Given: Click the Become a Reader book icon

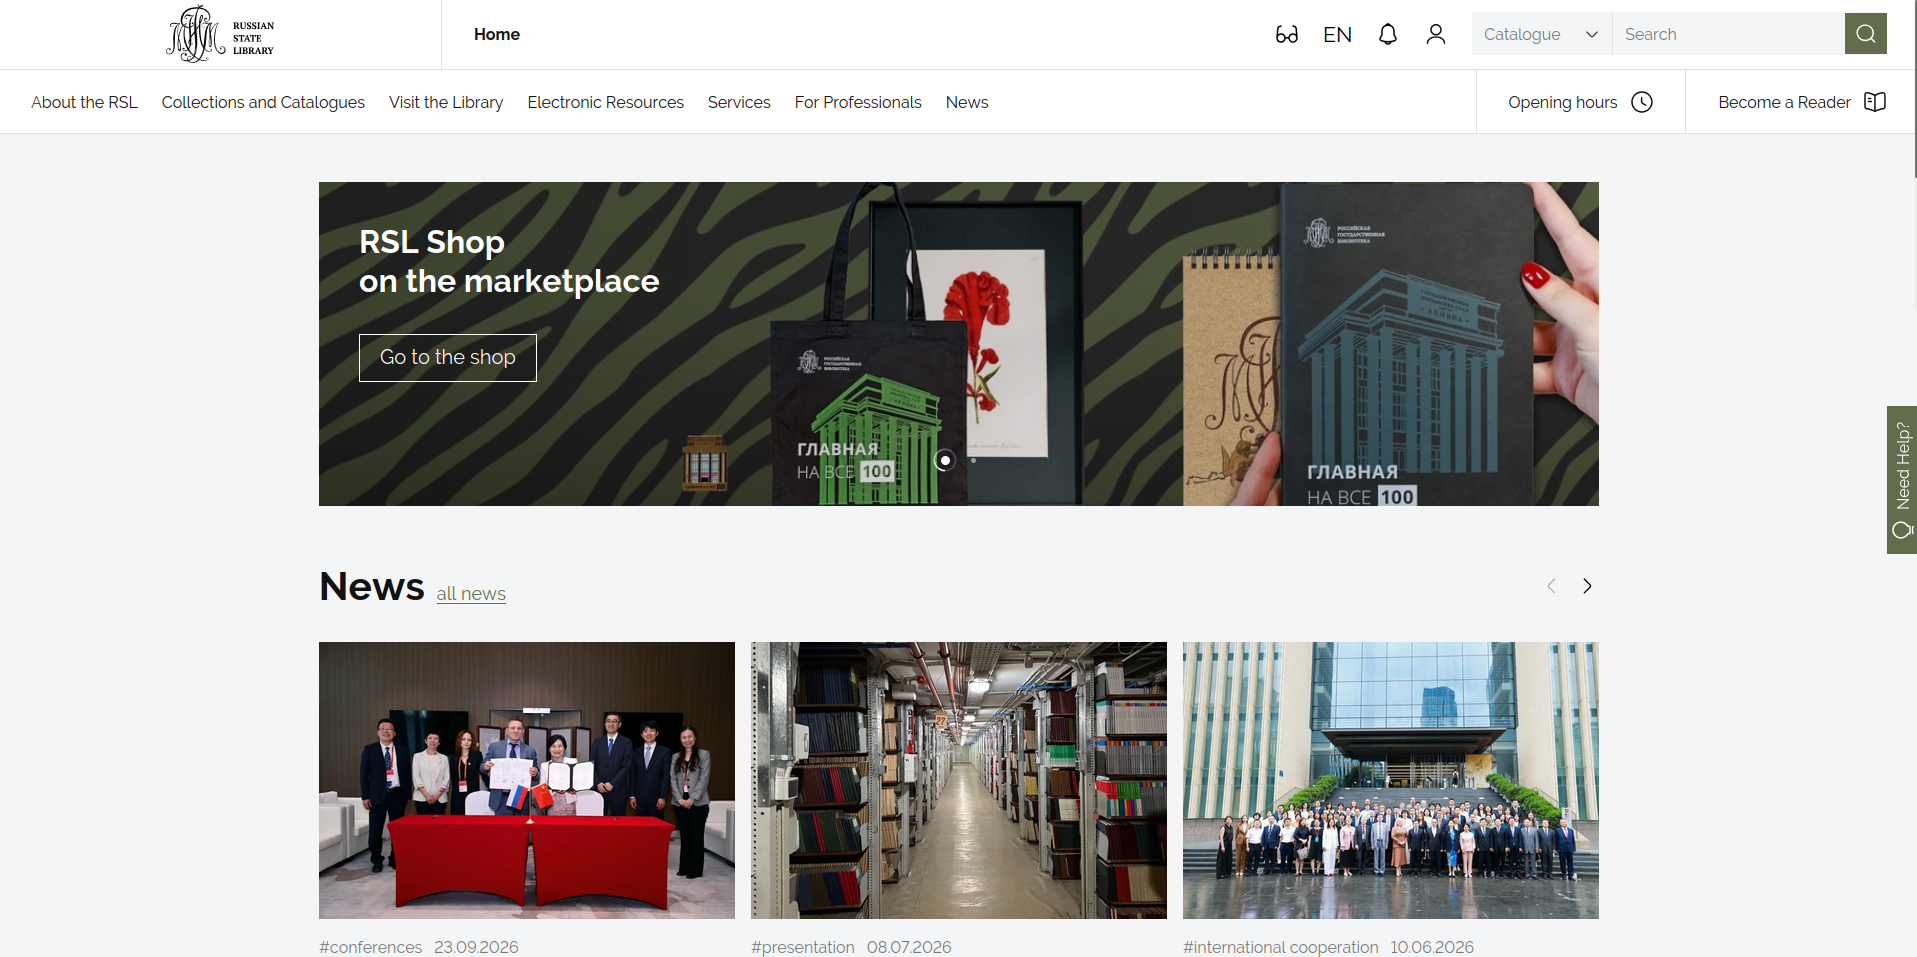Looking at the screenshot, I should pyautogui.click(x=1875, y=102).
